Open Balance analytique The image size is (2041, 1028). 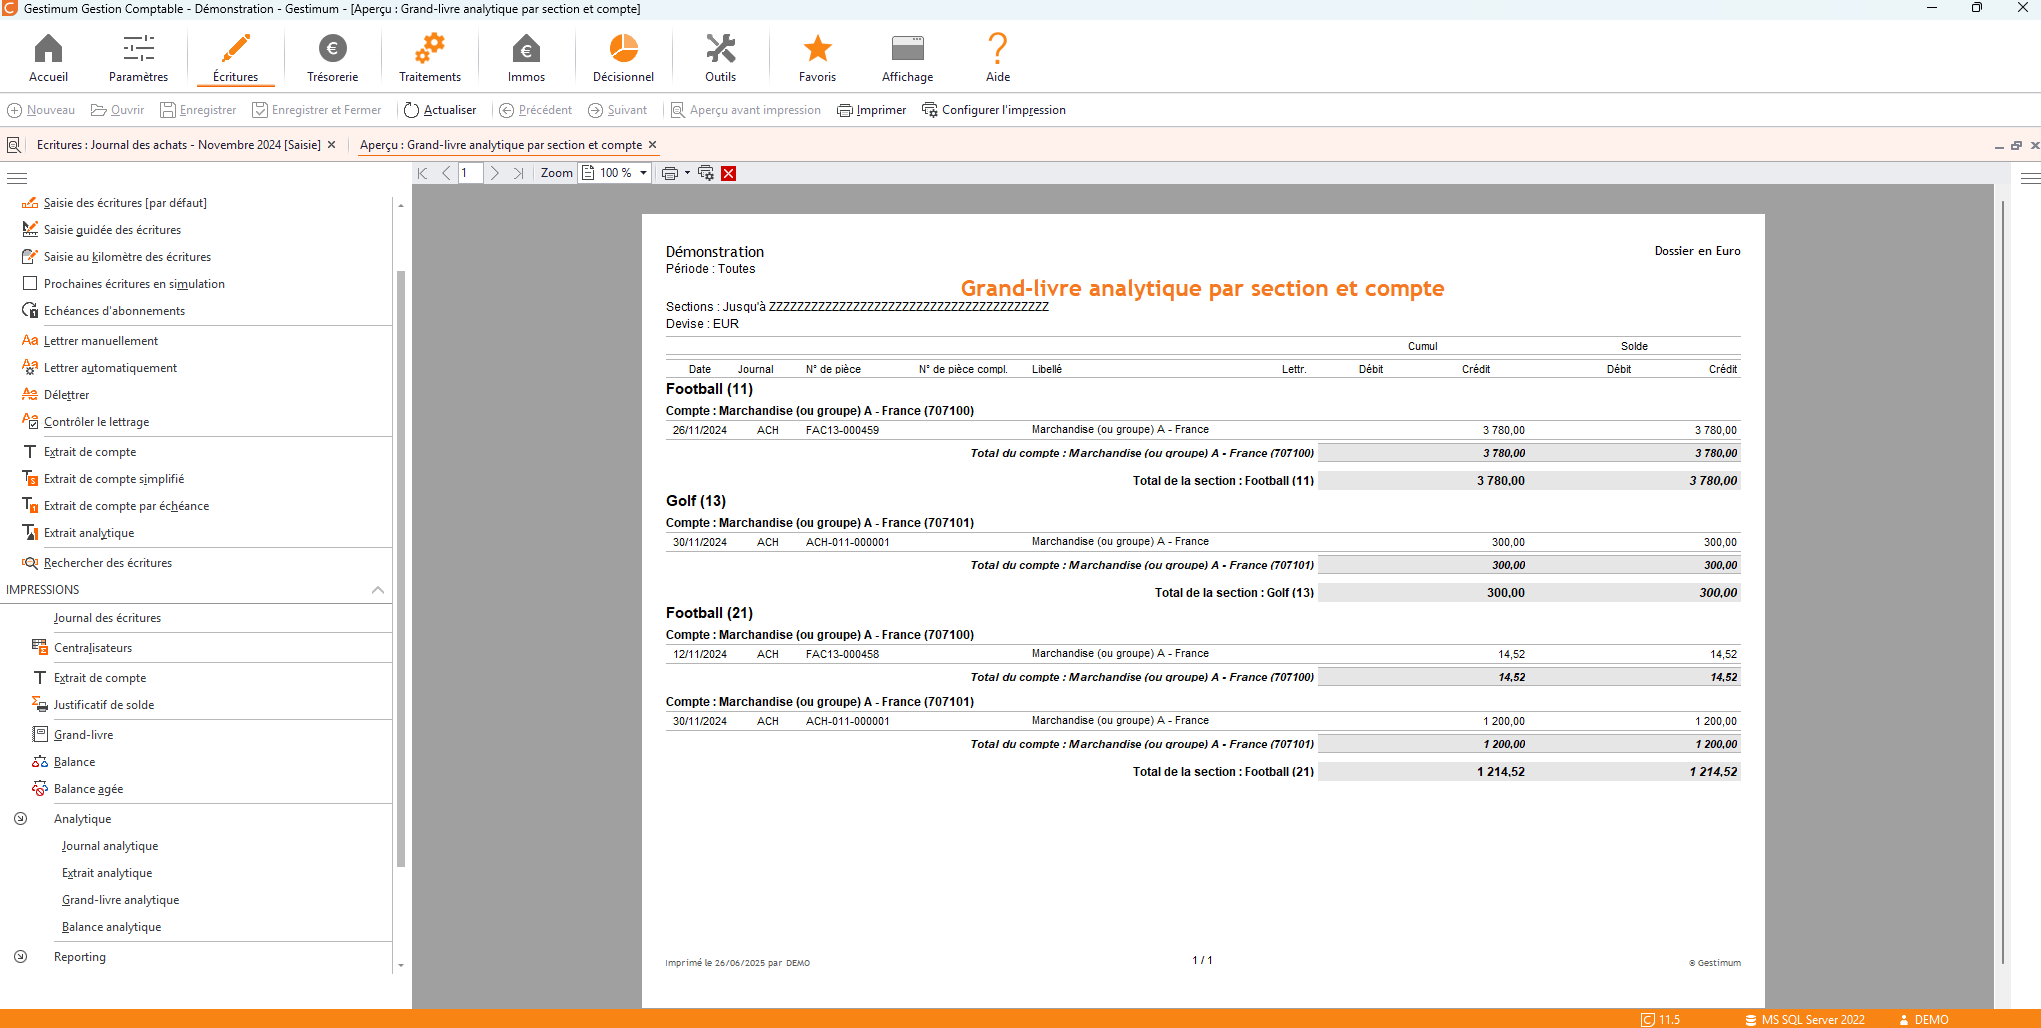111,927
